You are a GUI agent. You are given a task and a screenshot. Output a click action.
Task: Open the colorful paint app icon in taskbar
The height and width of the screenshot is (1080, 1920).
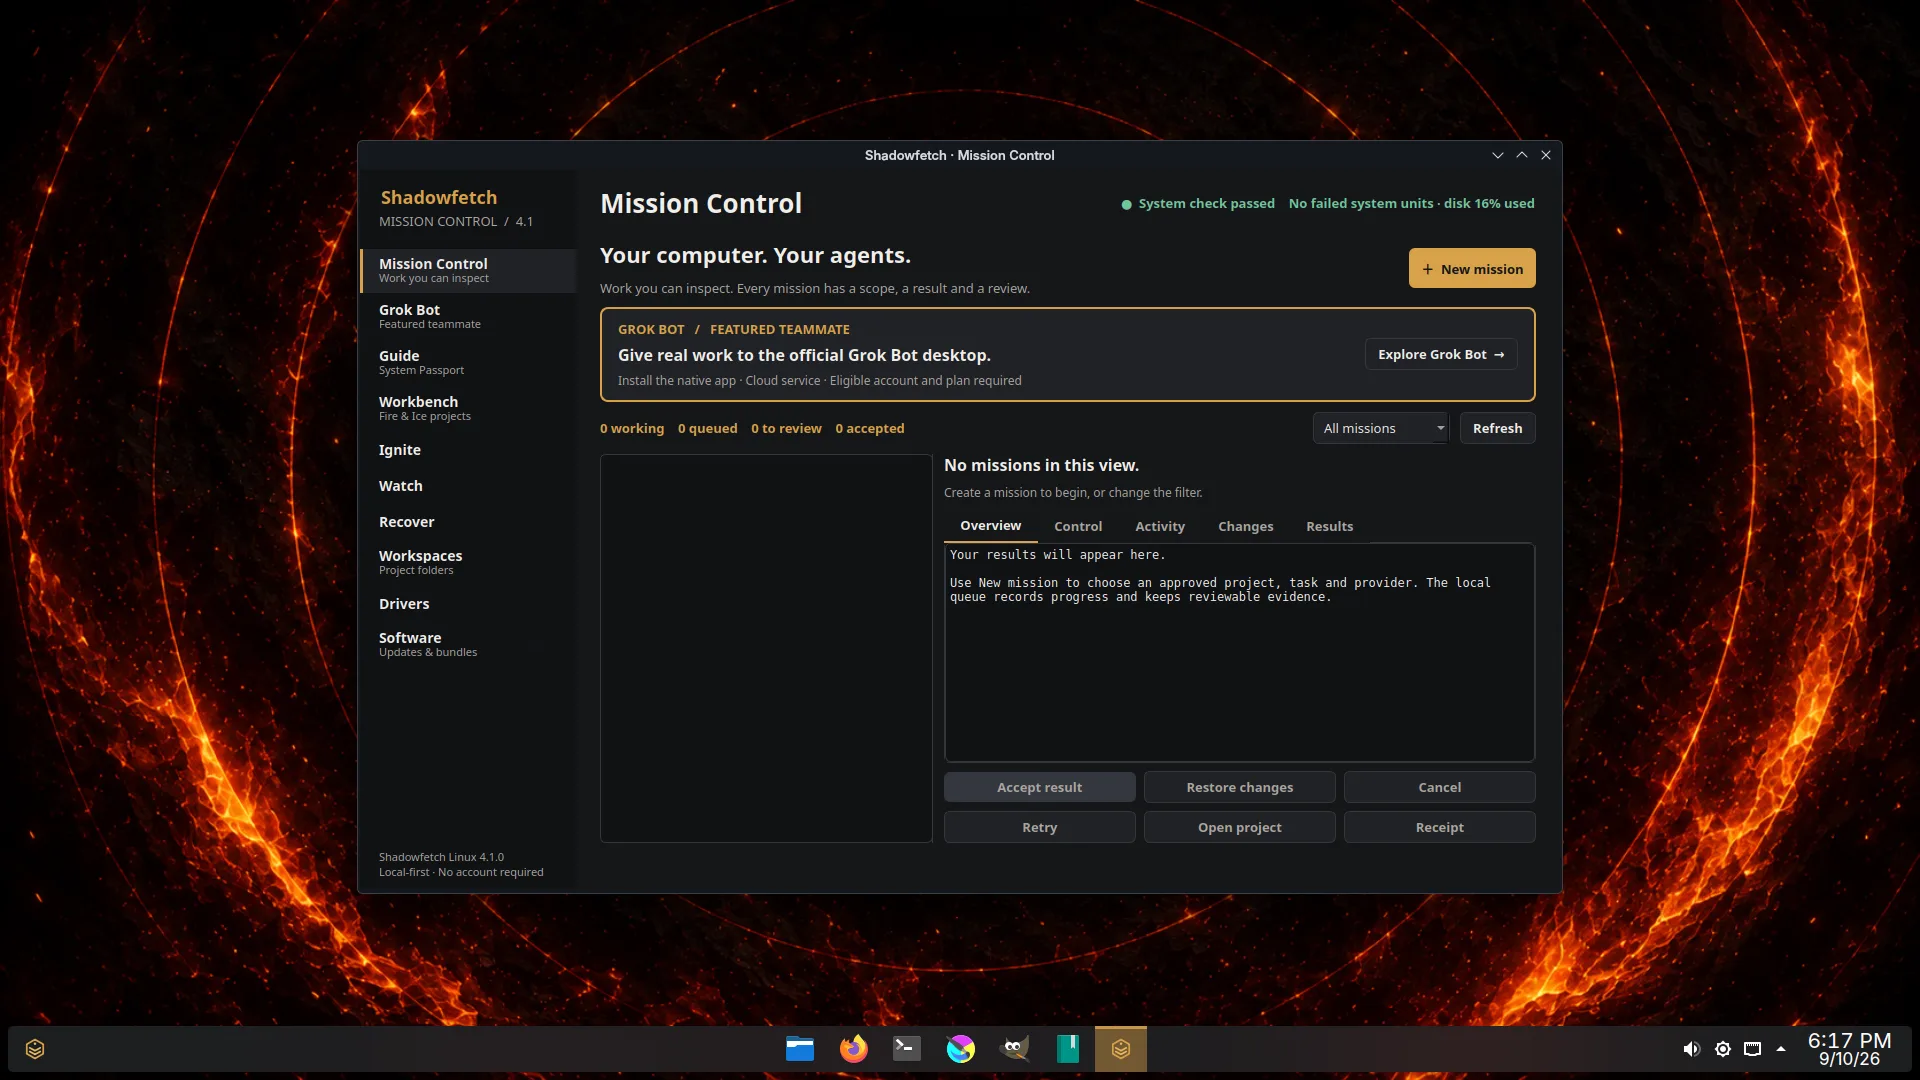coord(960,1049)
